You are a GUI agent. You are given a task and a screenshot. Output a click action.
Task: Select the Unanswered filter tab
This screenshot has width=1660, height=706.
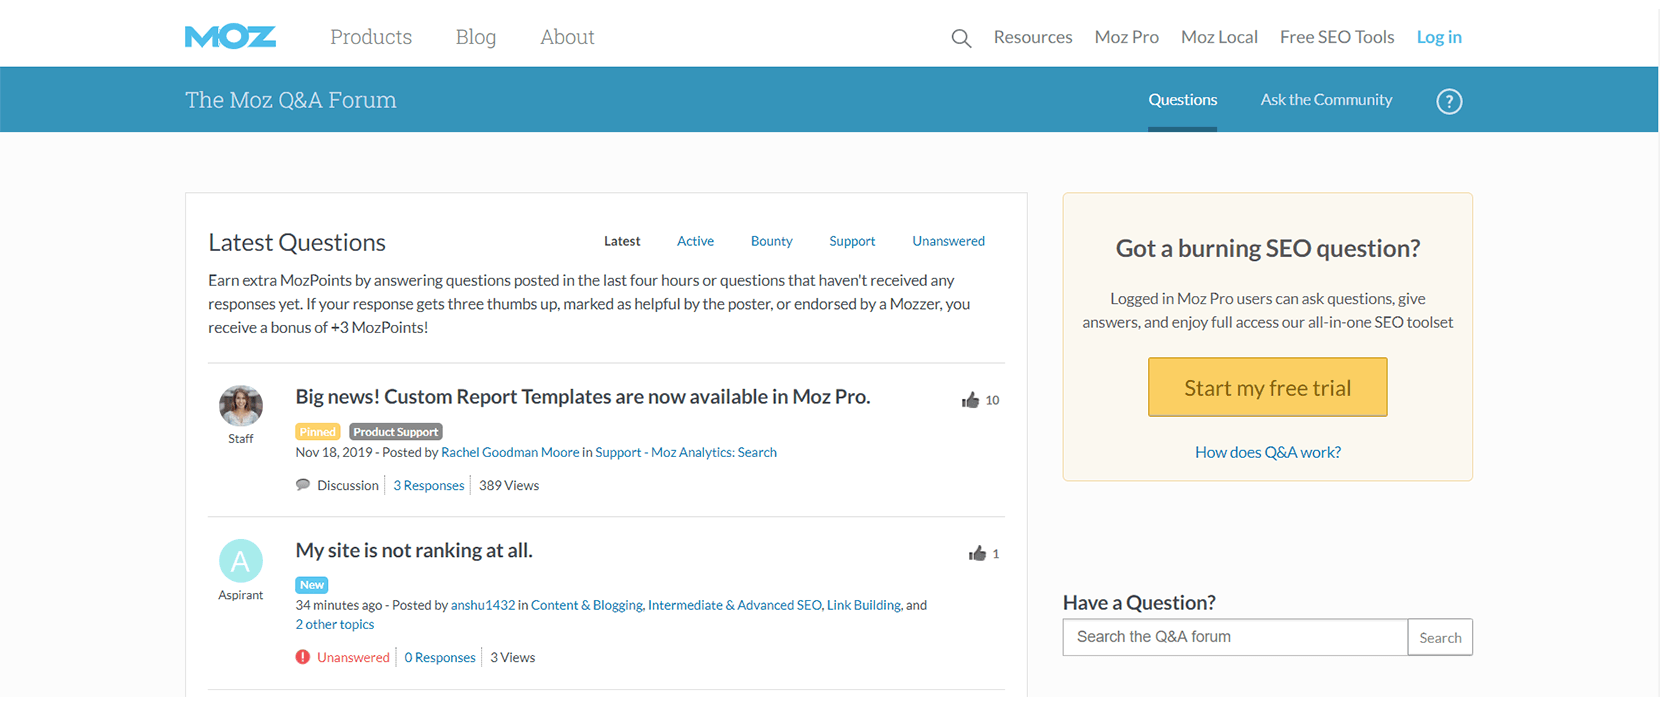[948, 241]
